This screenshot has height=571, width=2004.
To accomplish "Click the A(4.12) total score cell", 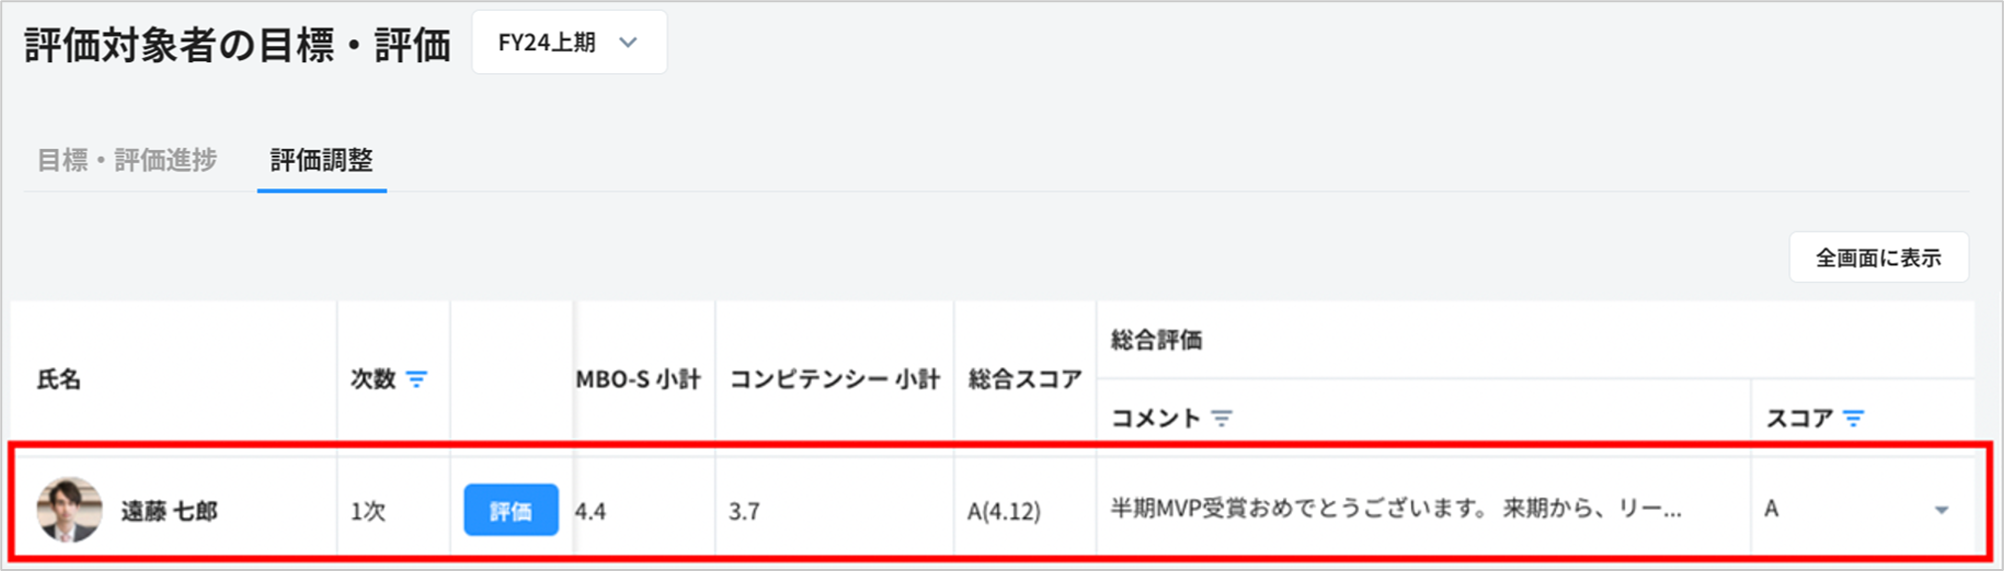I will point(1003,511).
